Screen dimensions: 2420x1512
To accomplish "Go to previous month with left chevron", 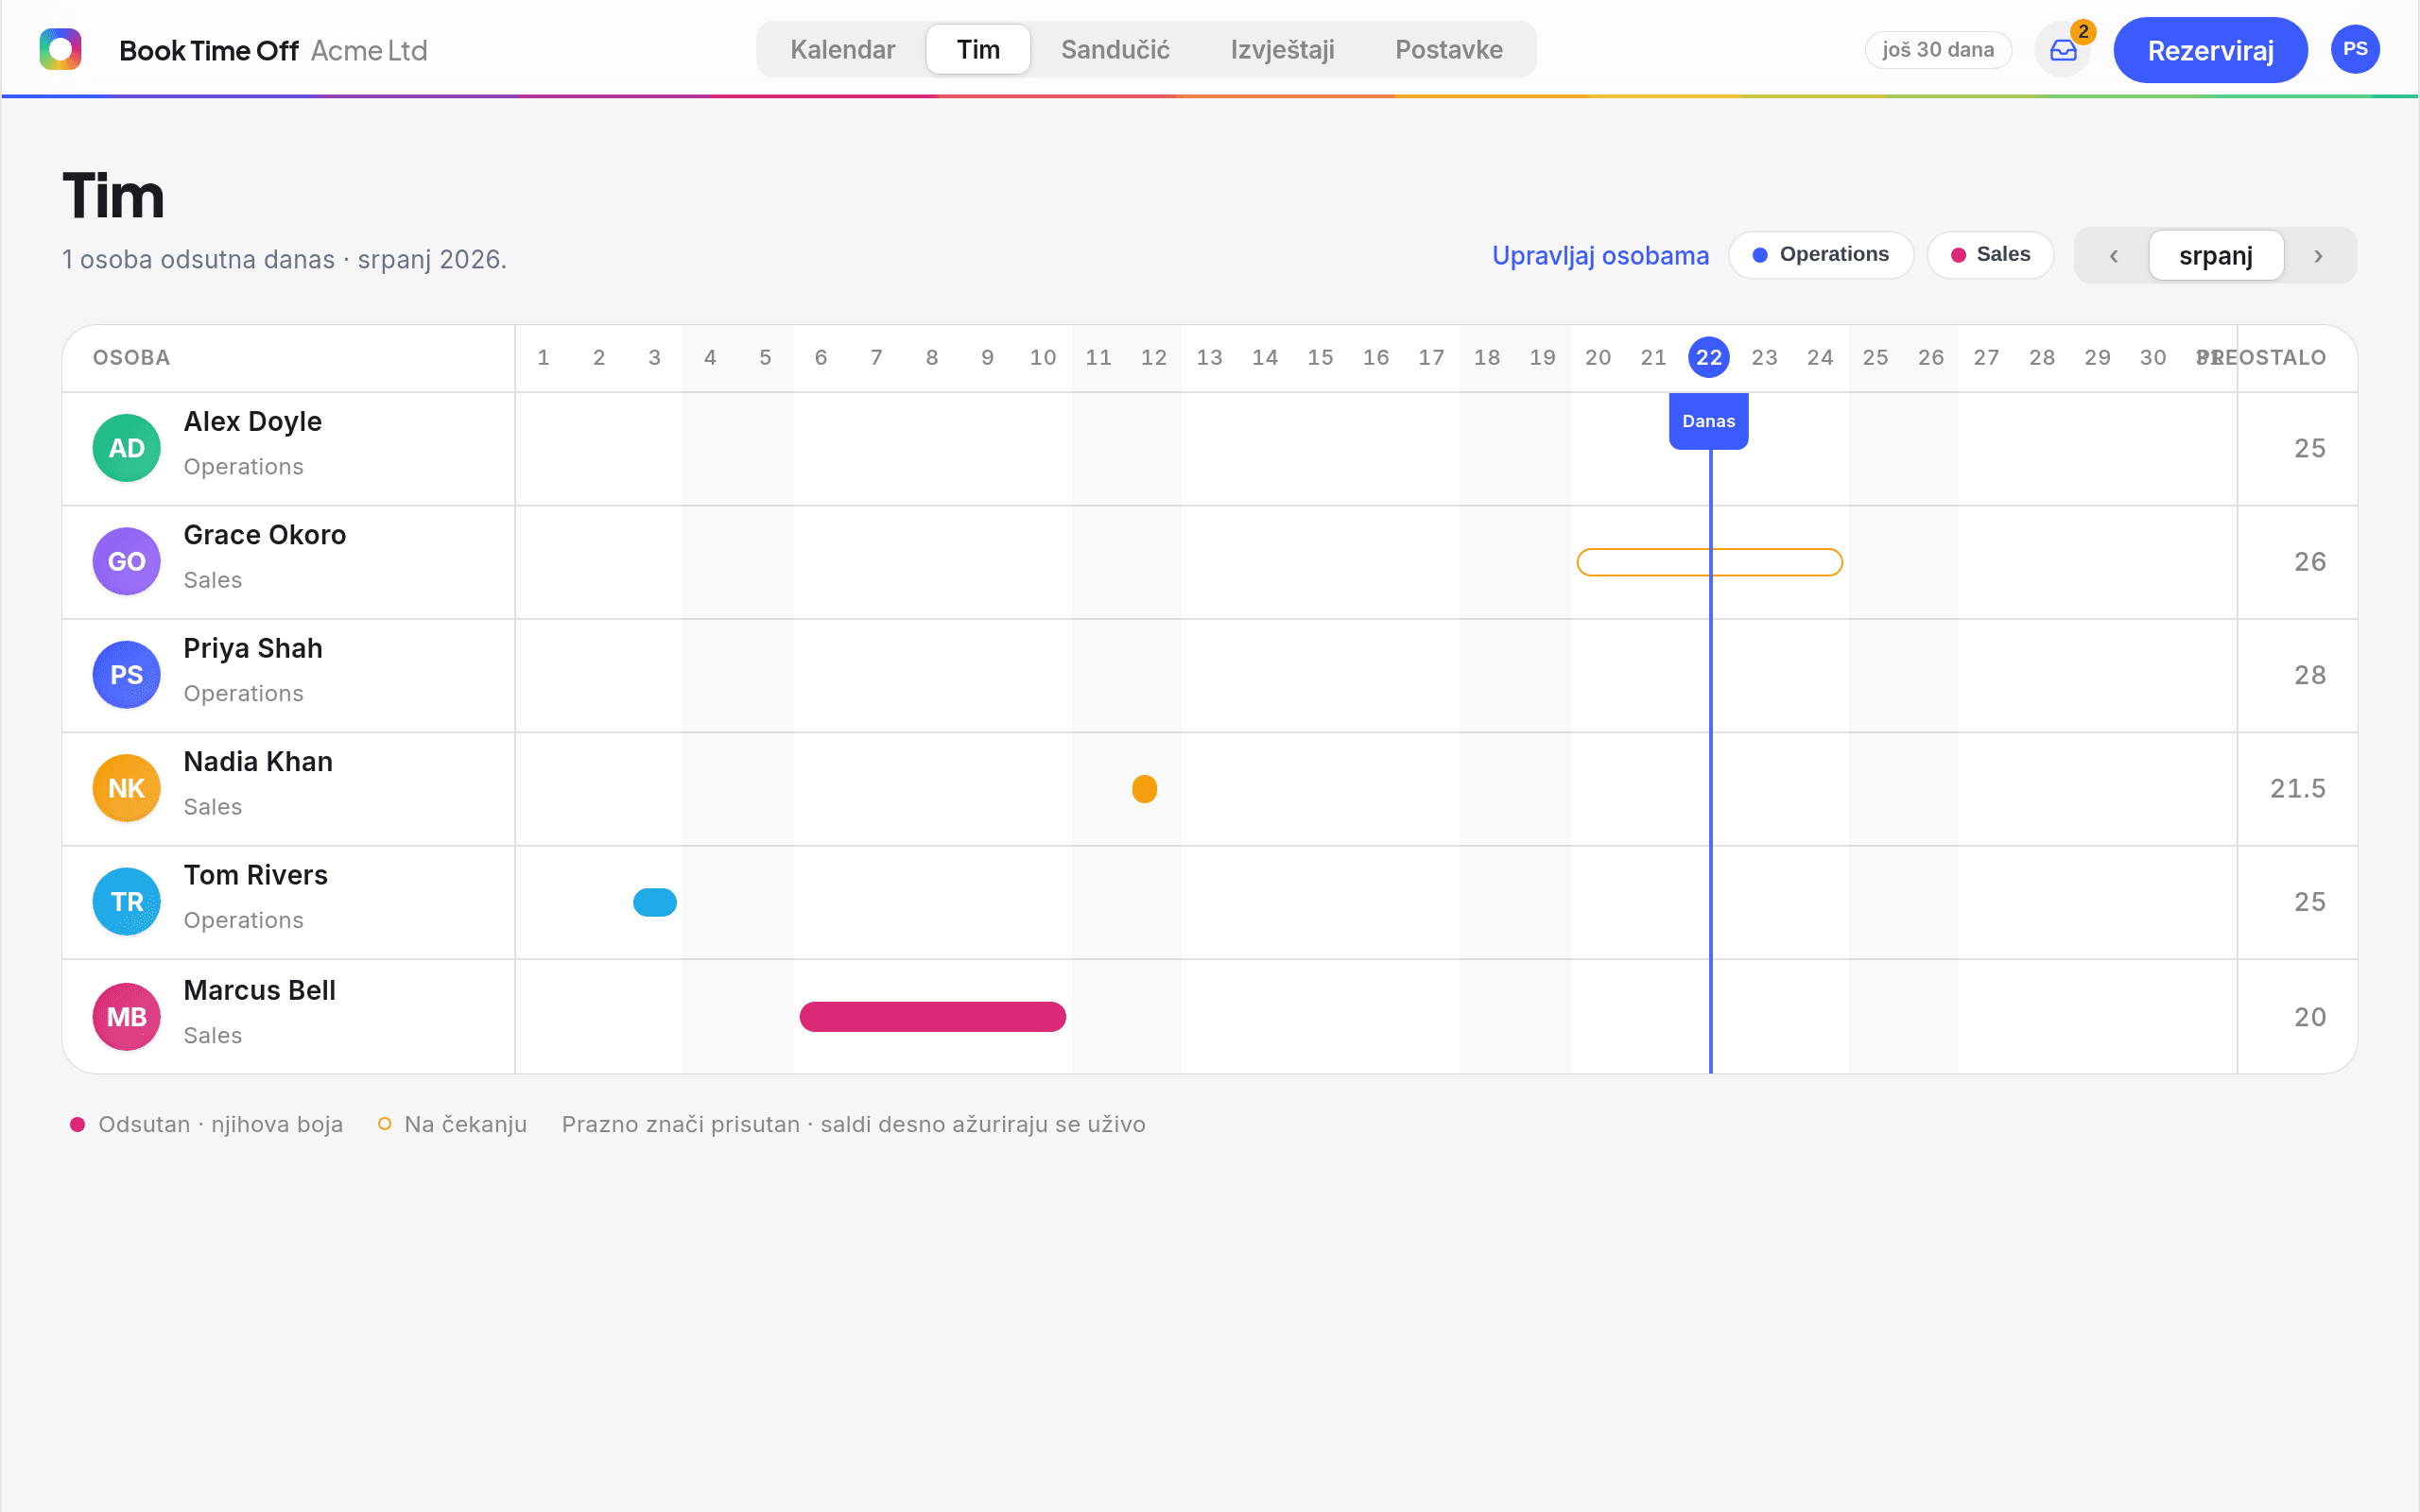I will [x=2113, y=256].
